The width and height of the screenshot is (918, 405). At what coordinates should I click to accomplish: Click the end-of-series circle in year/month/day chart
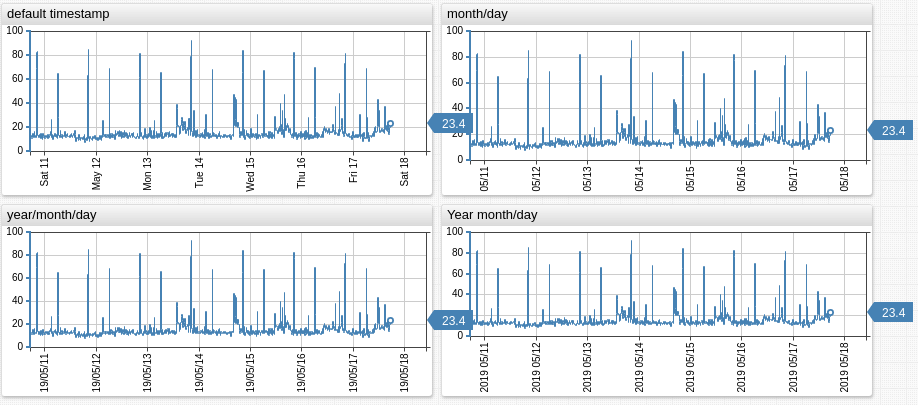pos(390,321)
